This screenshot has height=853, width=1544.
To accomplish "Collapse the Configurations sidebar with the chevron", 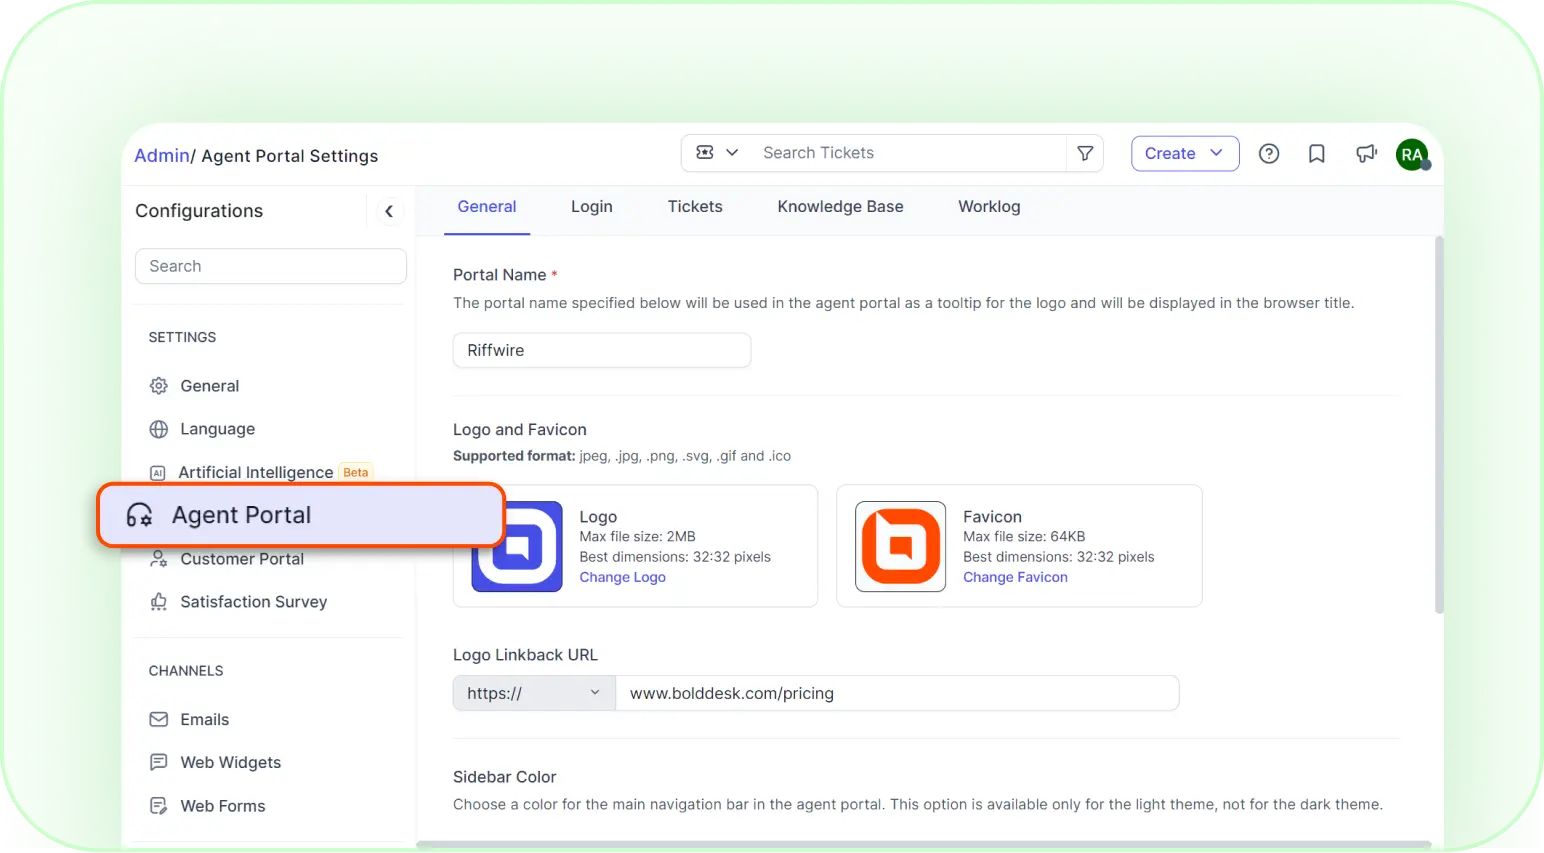I will click(x=389, y=211).
